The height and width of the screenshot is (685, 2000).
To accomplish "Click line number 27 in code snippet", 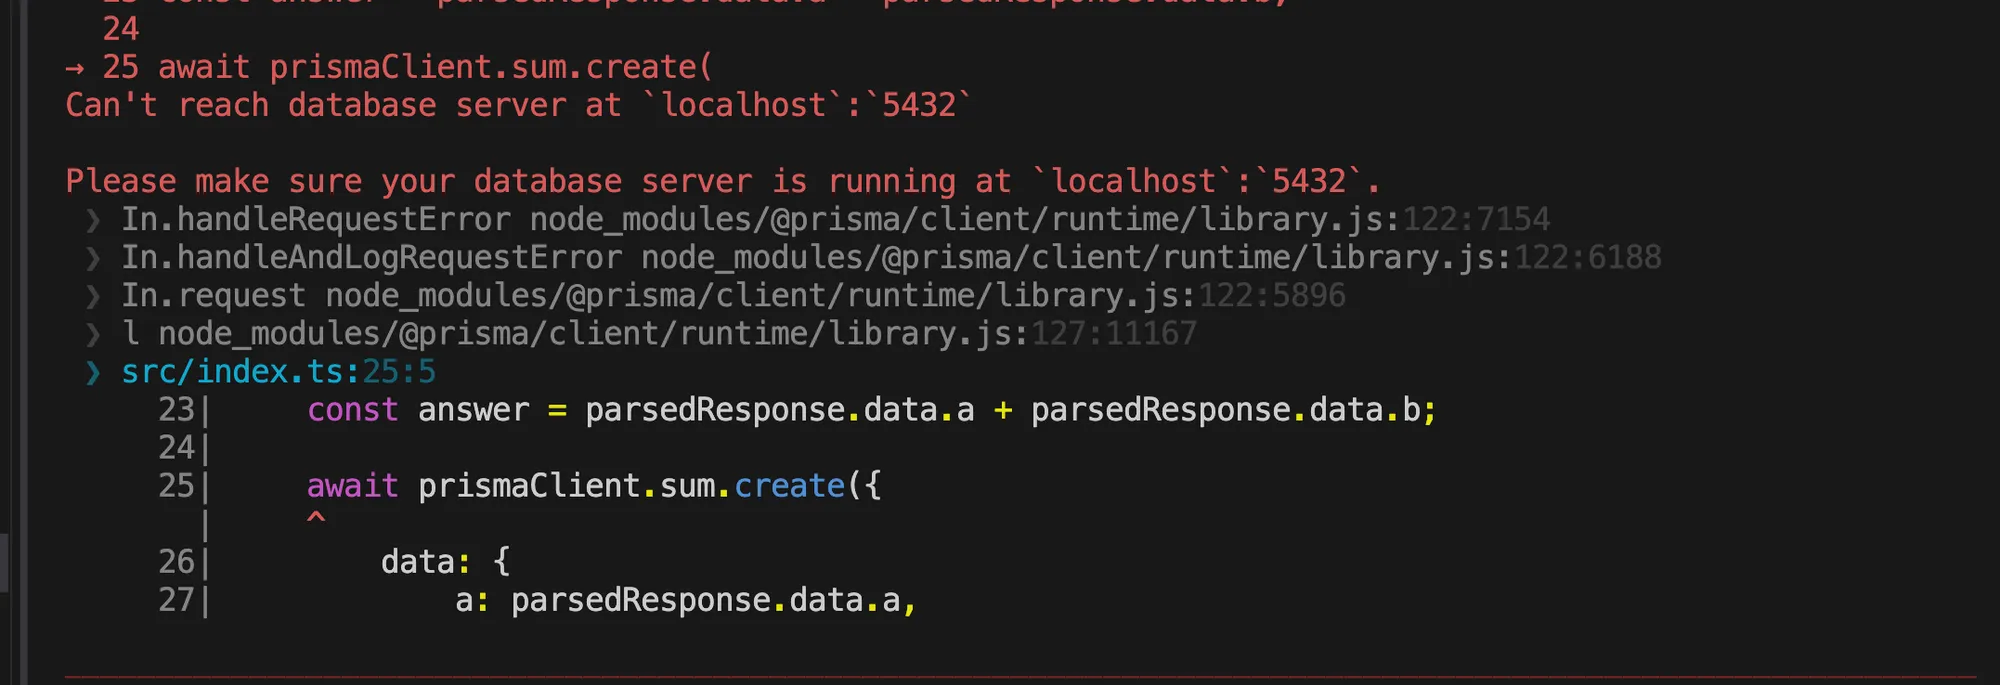I will (176, 600).
